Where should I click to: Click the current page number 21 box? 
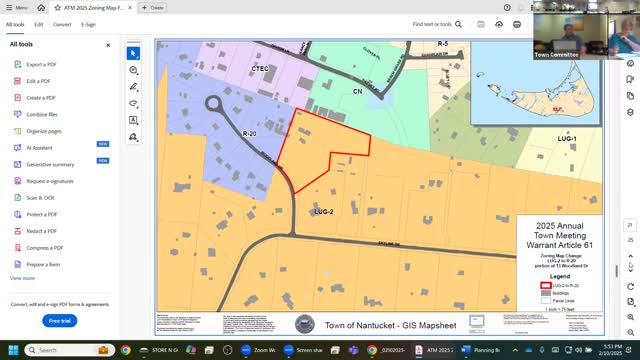click(630, 225)
